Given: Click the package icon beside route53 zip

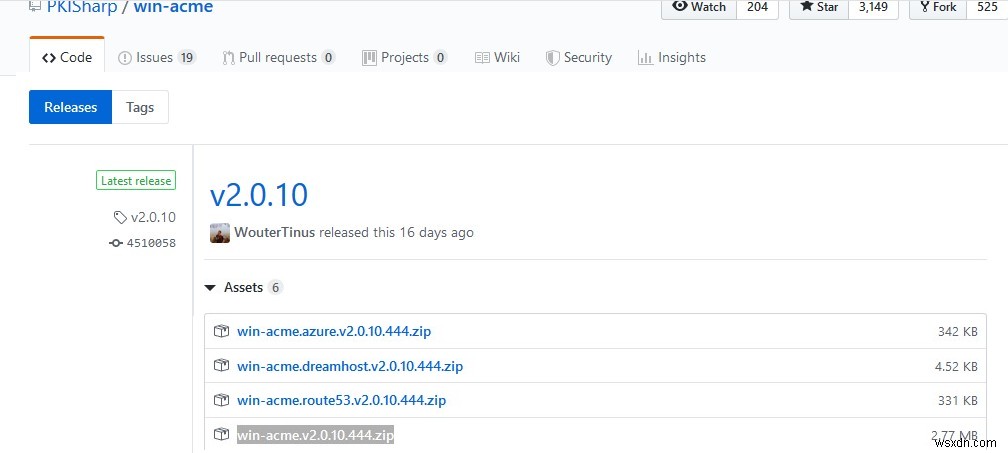Looking at the screenshot, I should click(221, 400).
